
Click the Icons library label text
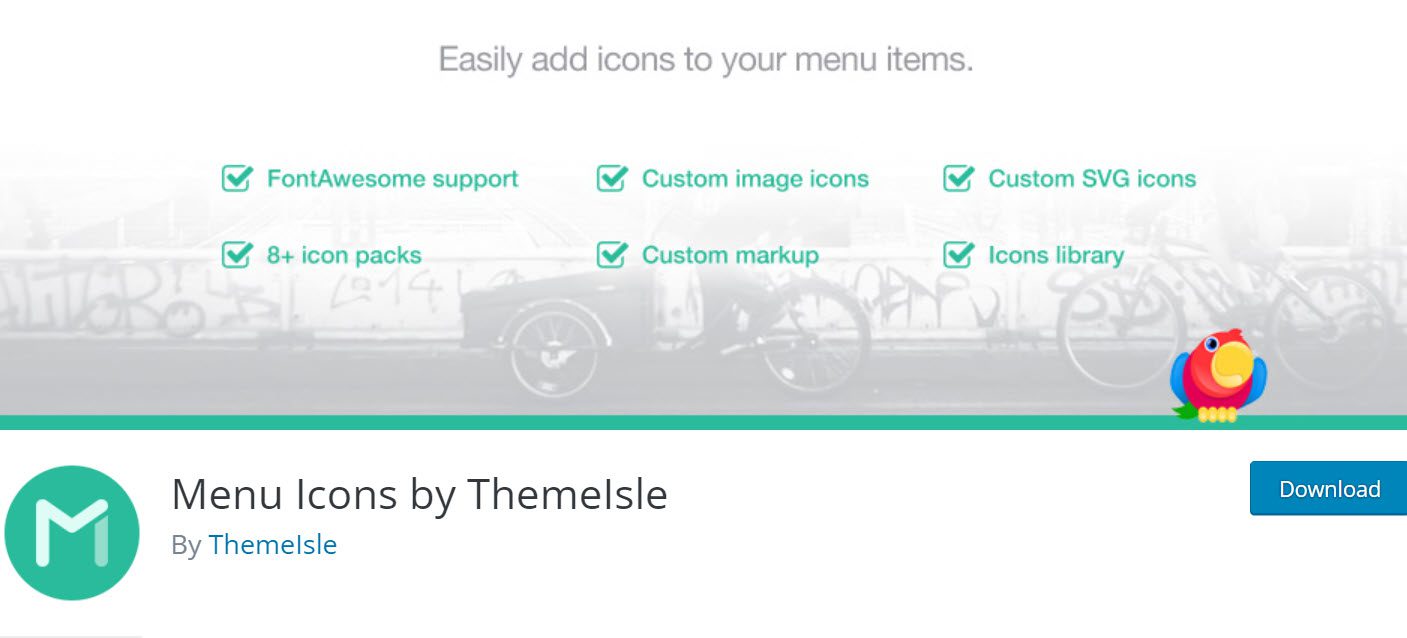coord(1056,255)
